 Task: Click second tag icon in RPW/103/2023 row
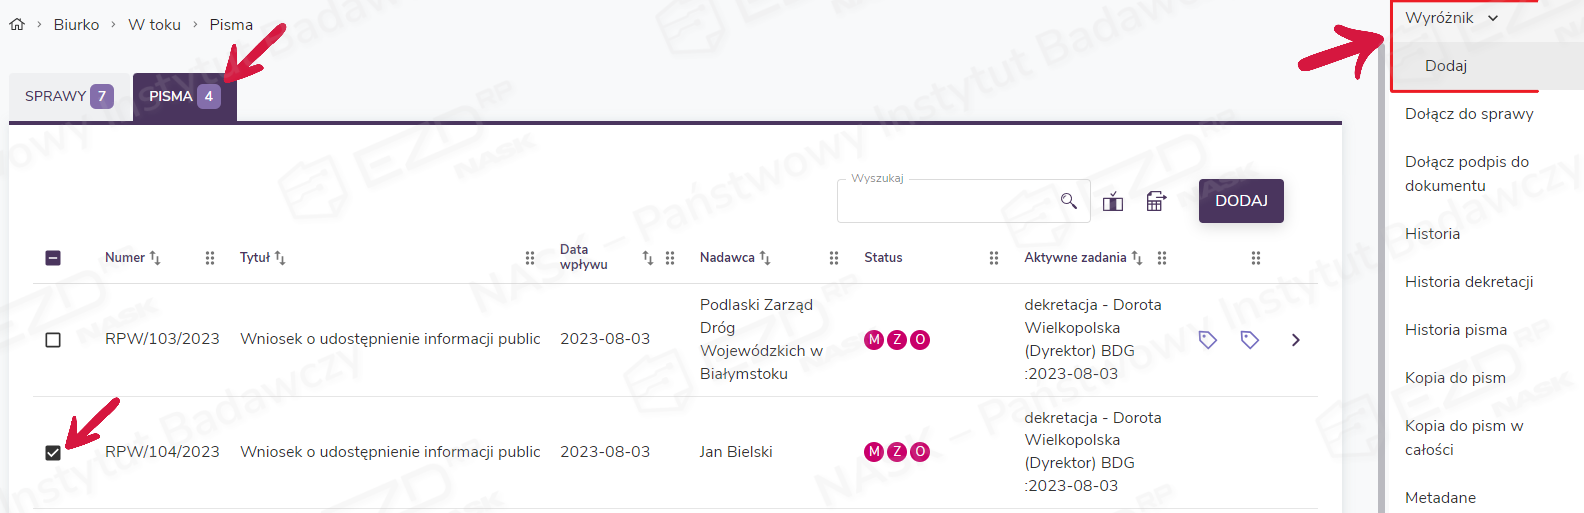[x=1249, y=340]
